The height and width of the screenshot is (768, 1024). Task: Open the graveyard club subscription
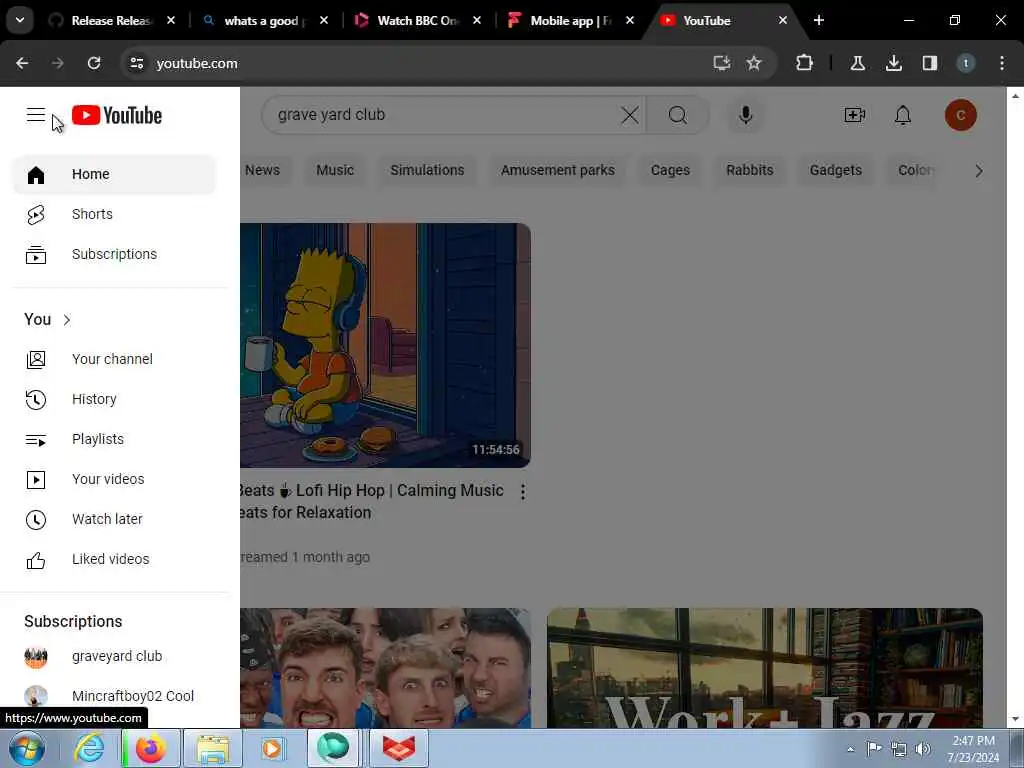114,656
